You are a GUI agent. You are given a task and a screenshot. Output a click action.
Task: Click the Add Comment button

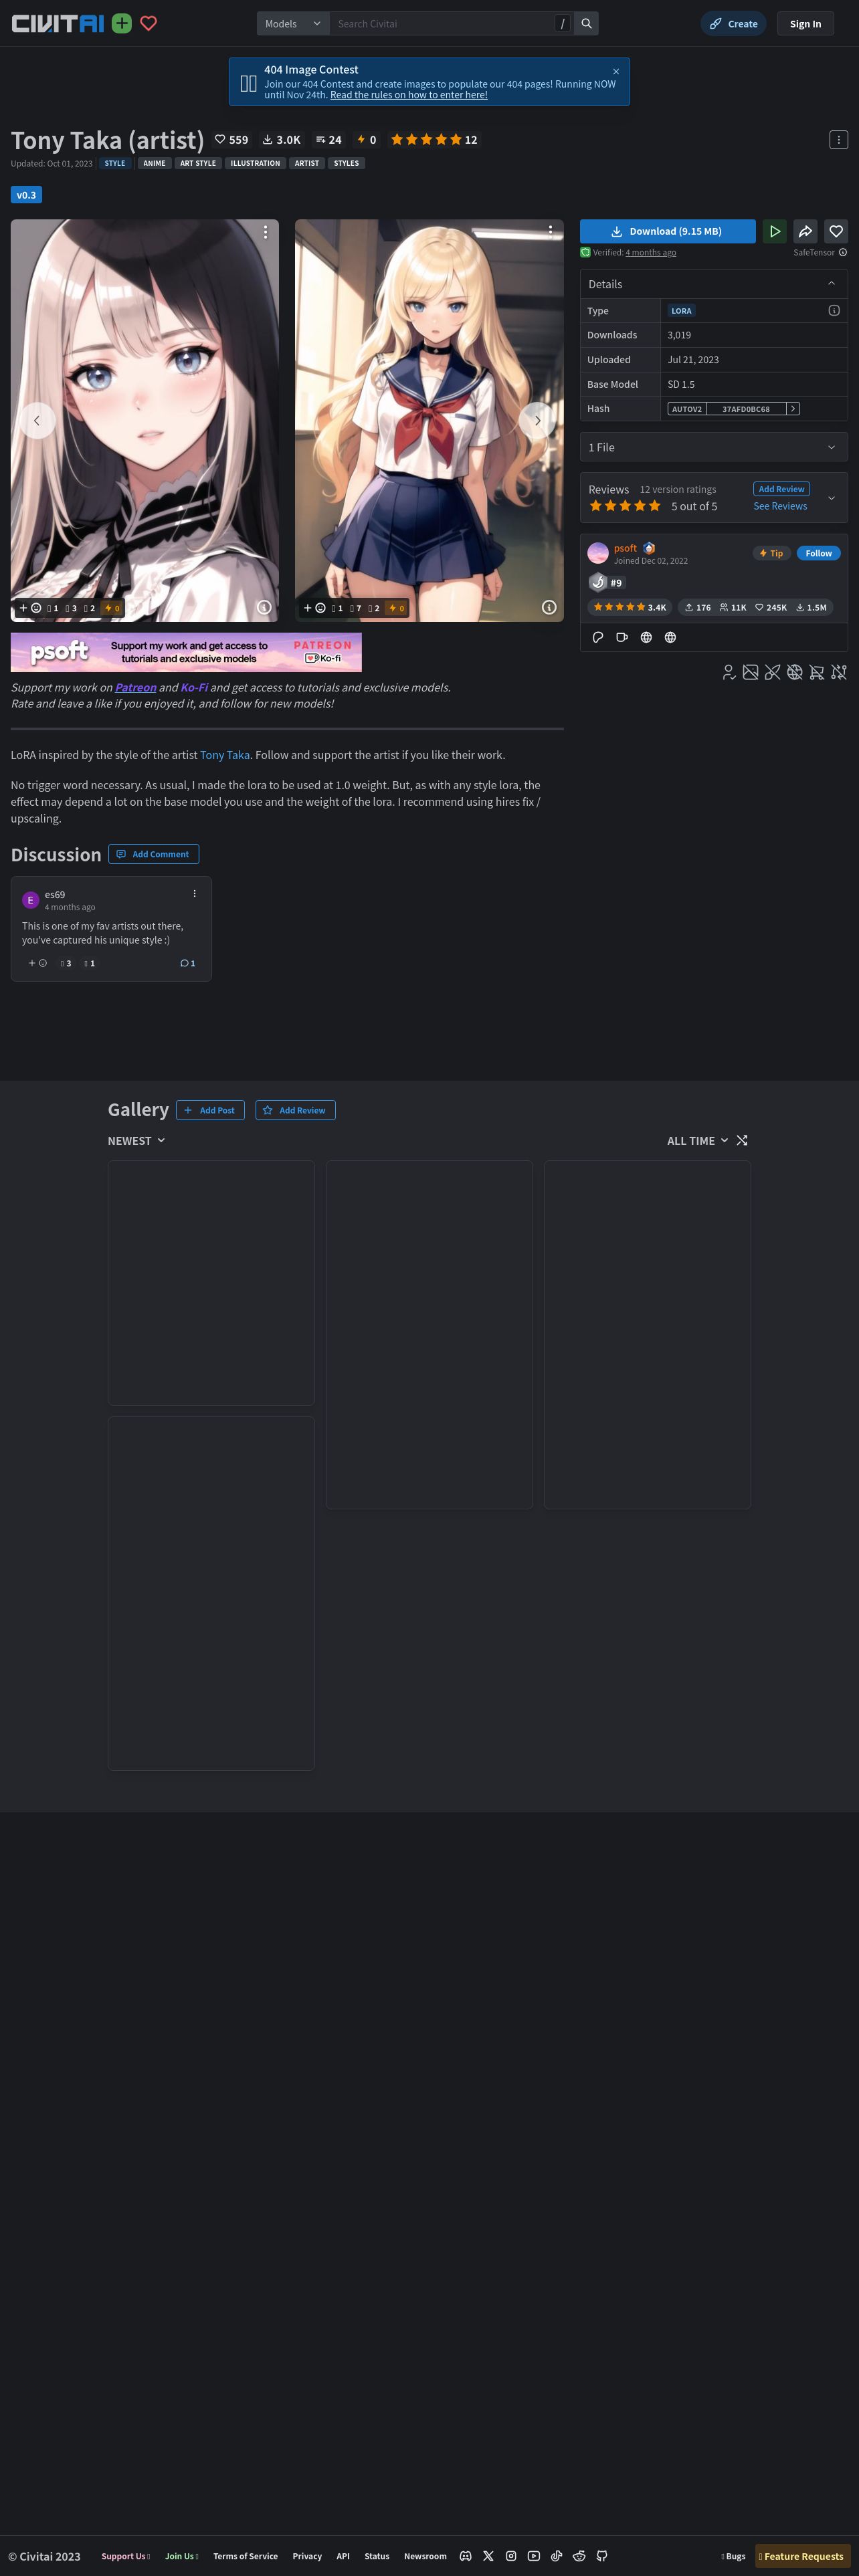pyautogui.click(x=153, y=854)
